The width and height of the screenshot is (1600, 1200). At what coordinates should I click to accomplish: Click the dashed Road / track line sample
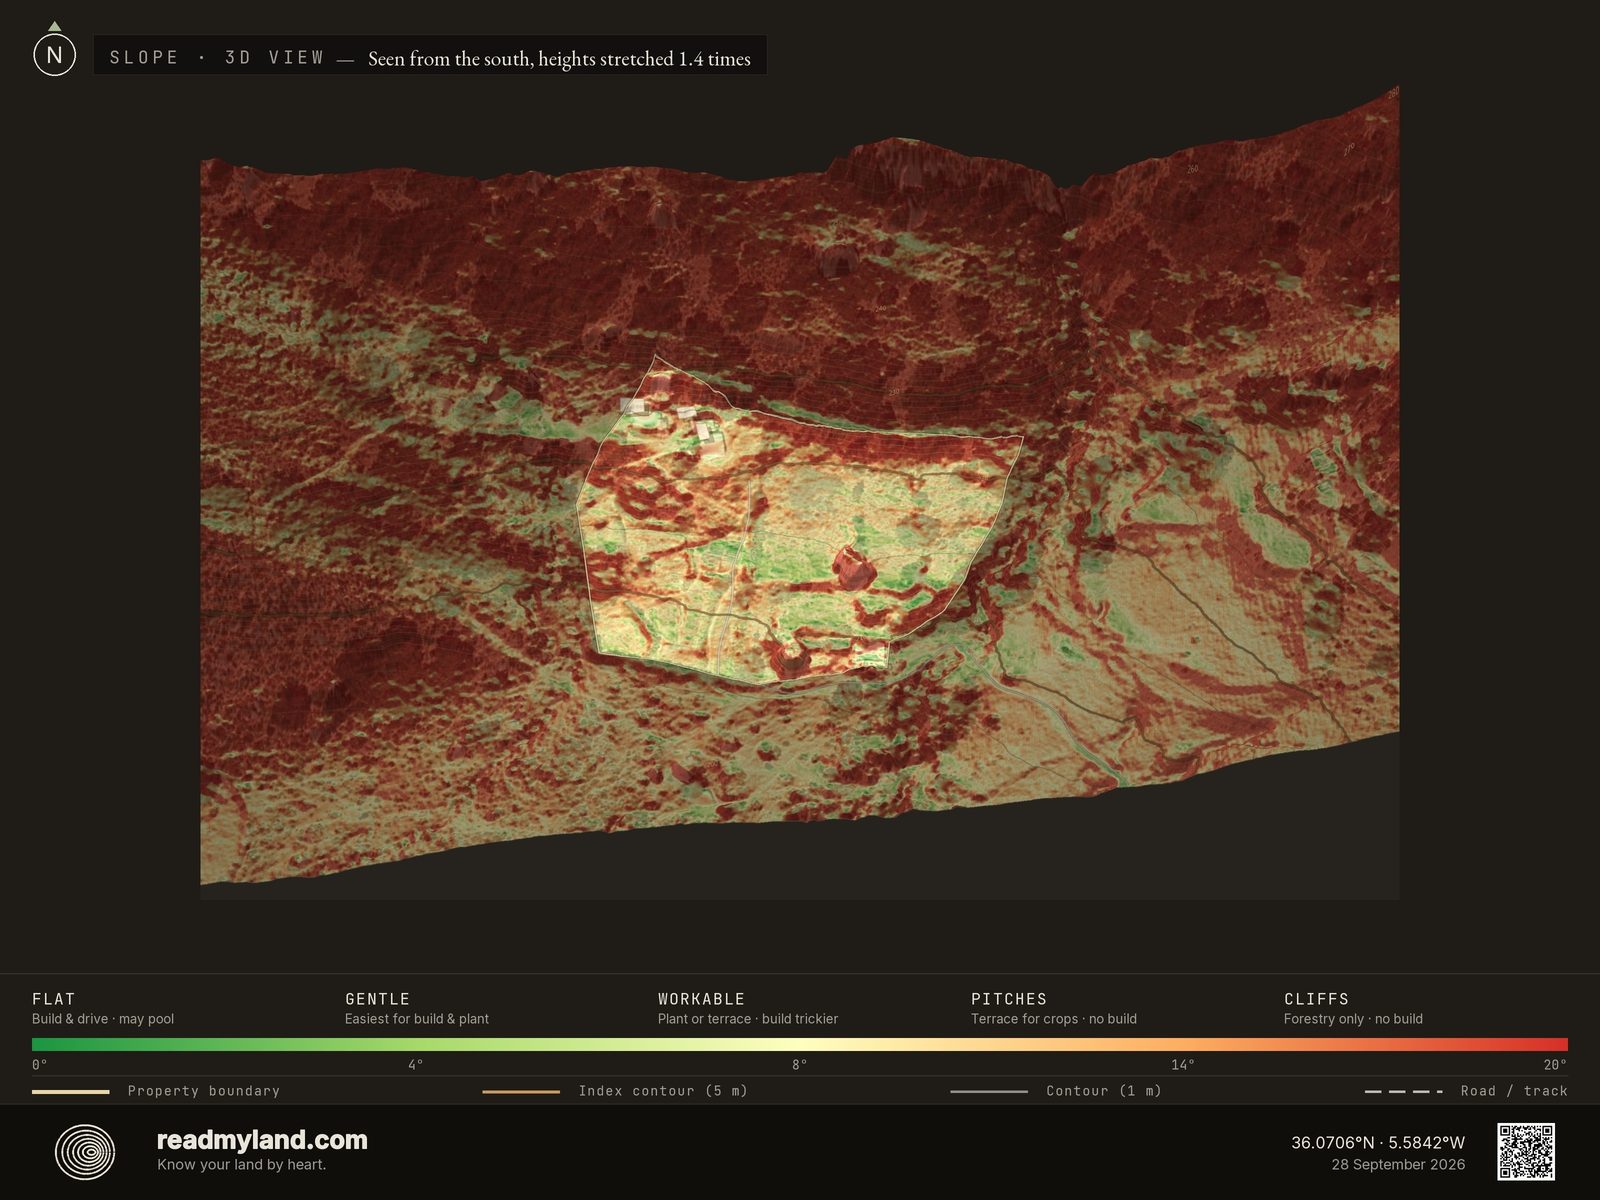pyautogui.click(x=1404, y=1092)
